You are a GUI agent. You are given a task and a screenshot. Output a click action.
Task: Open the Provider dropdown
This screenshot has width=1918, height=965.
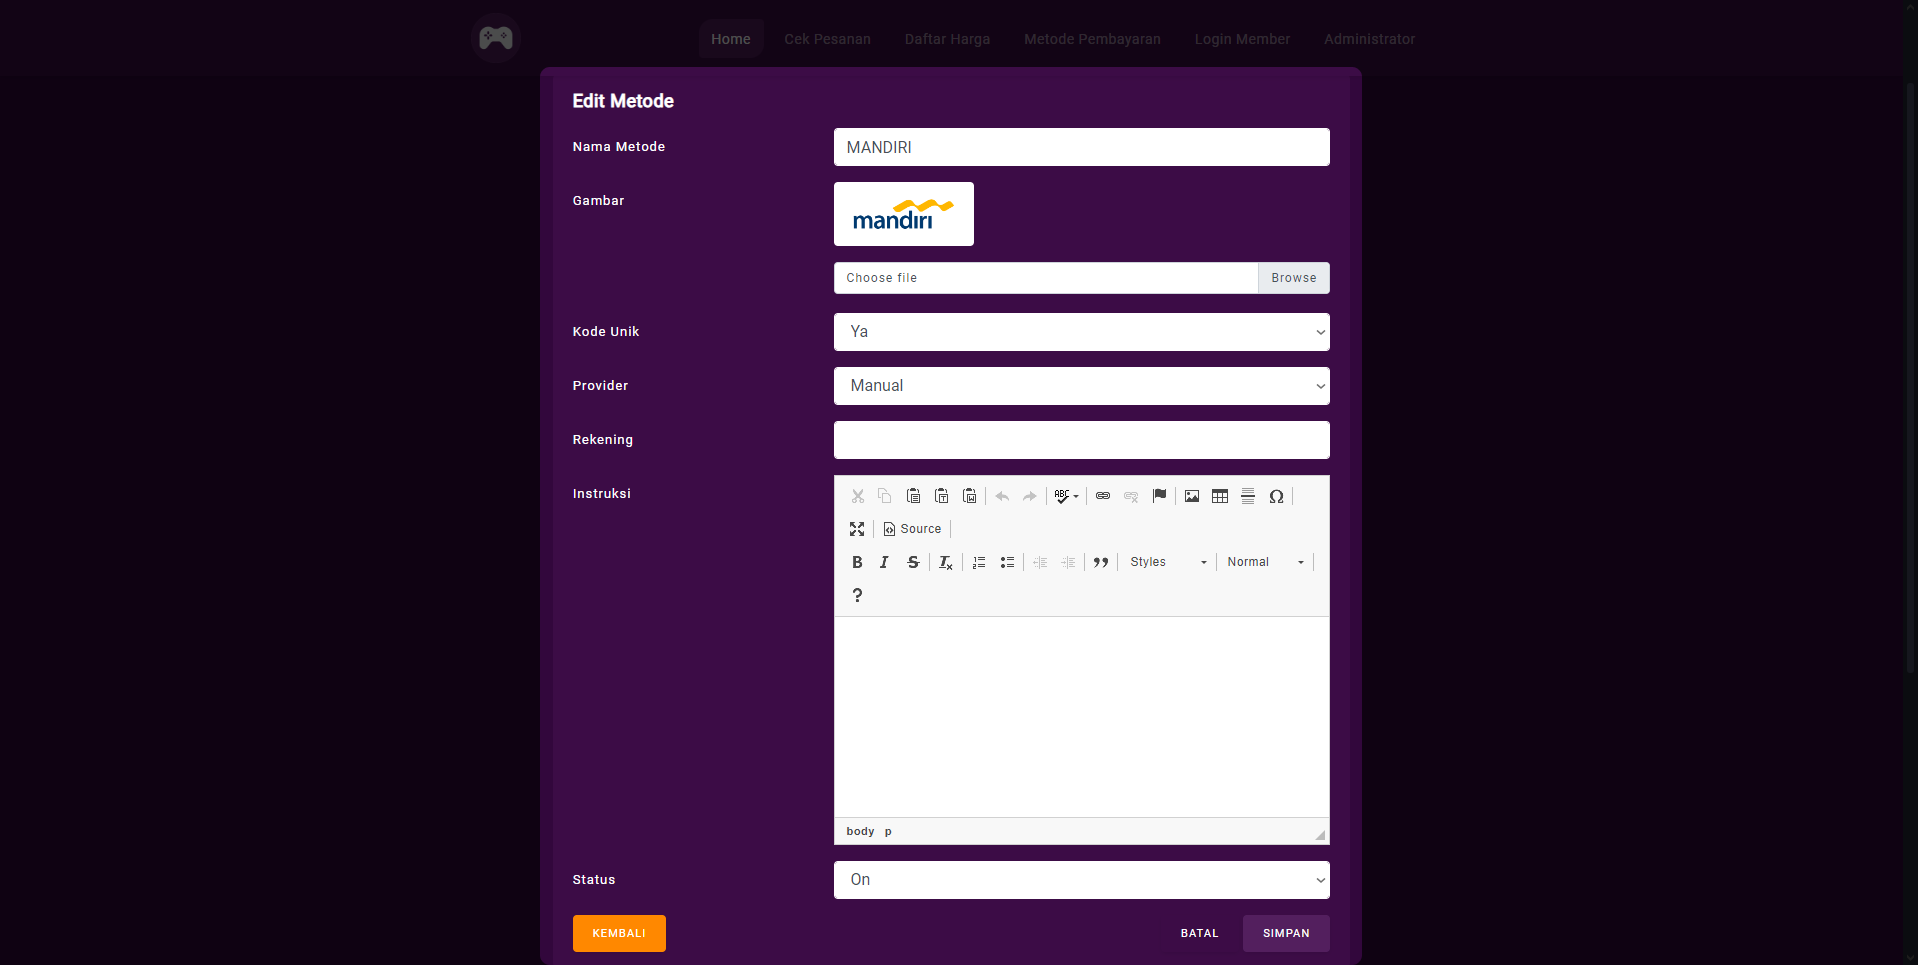1082,386
